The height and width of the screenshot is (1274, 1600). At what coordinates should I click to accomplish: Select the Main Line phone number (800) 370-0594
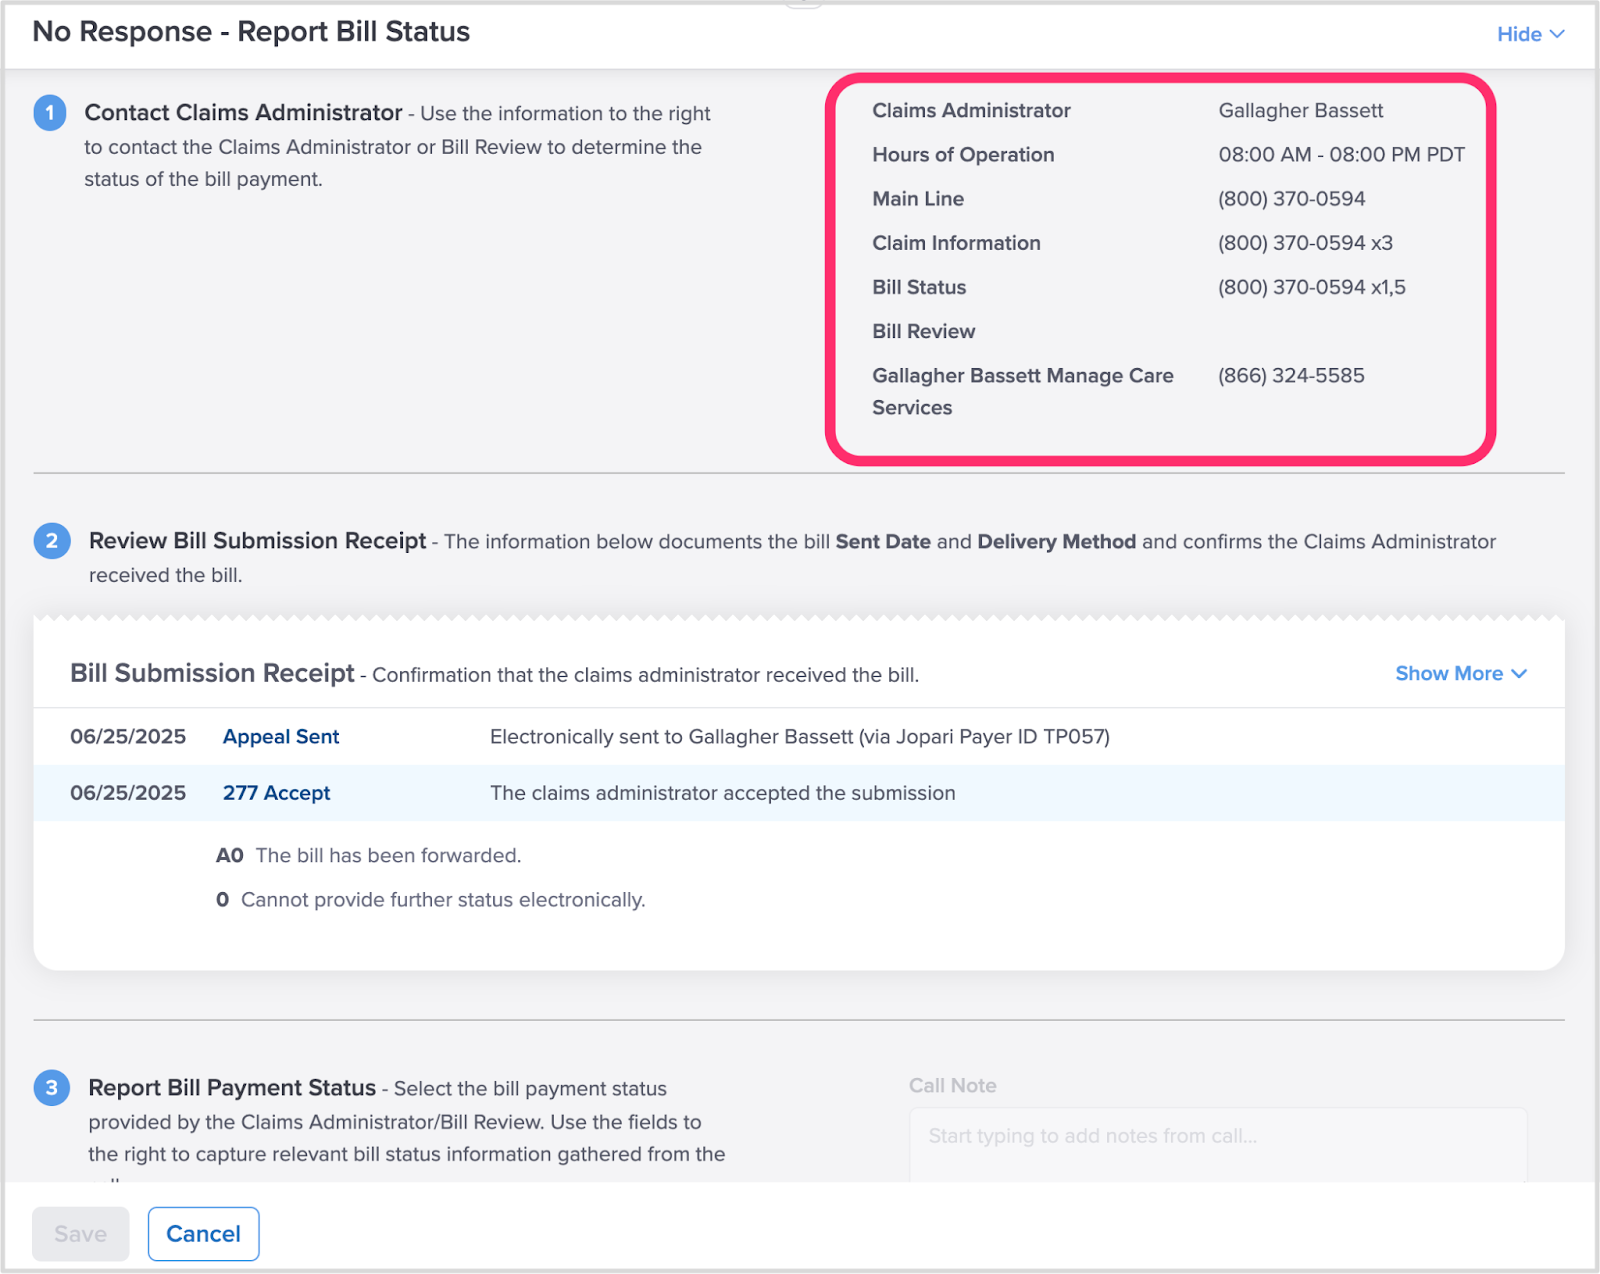tap(1291, 199)
